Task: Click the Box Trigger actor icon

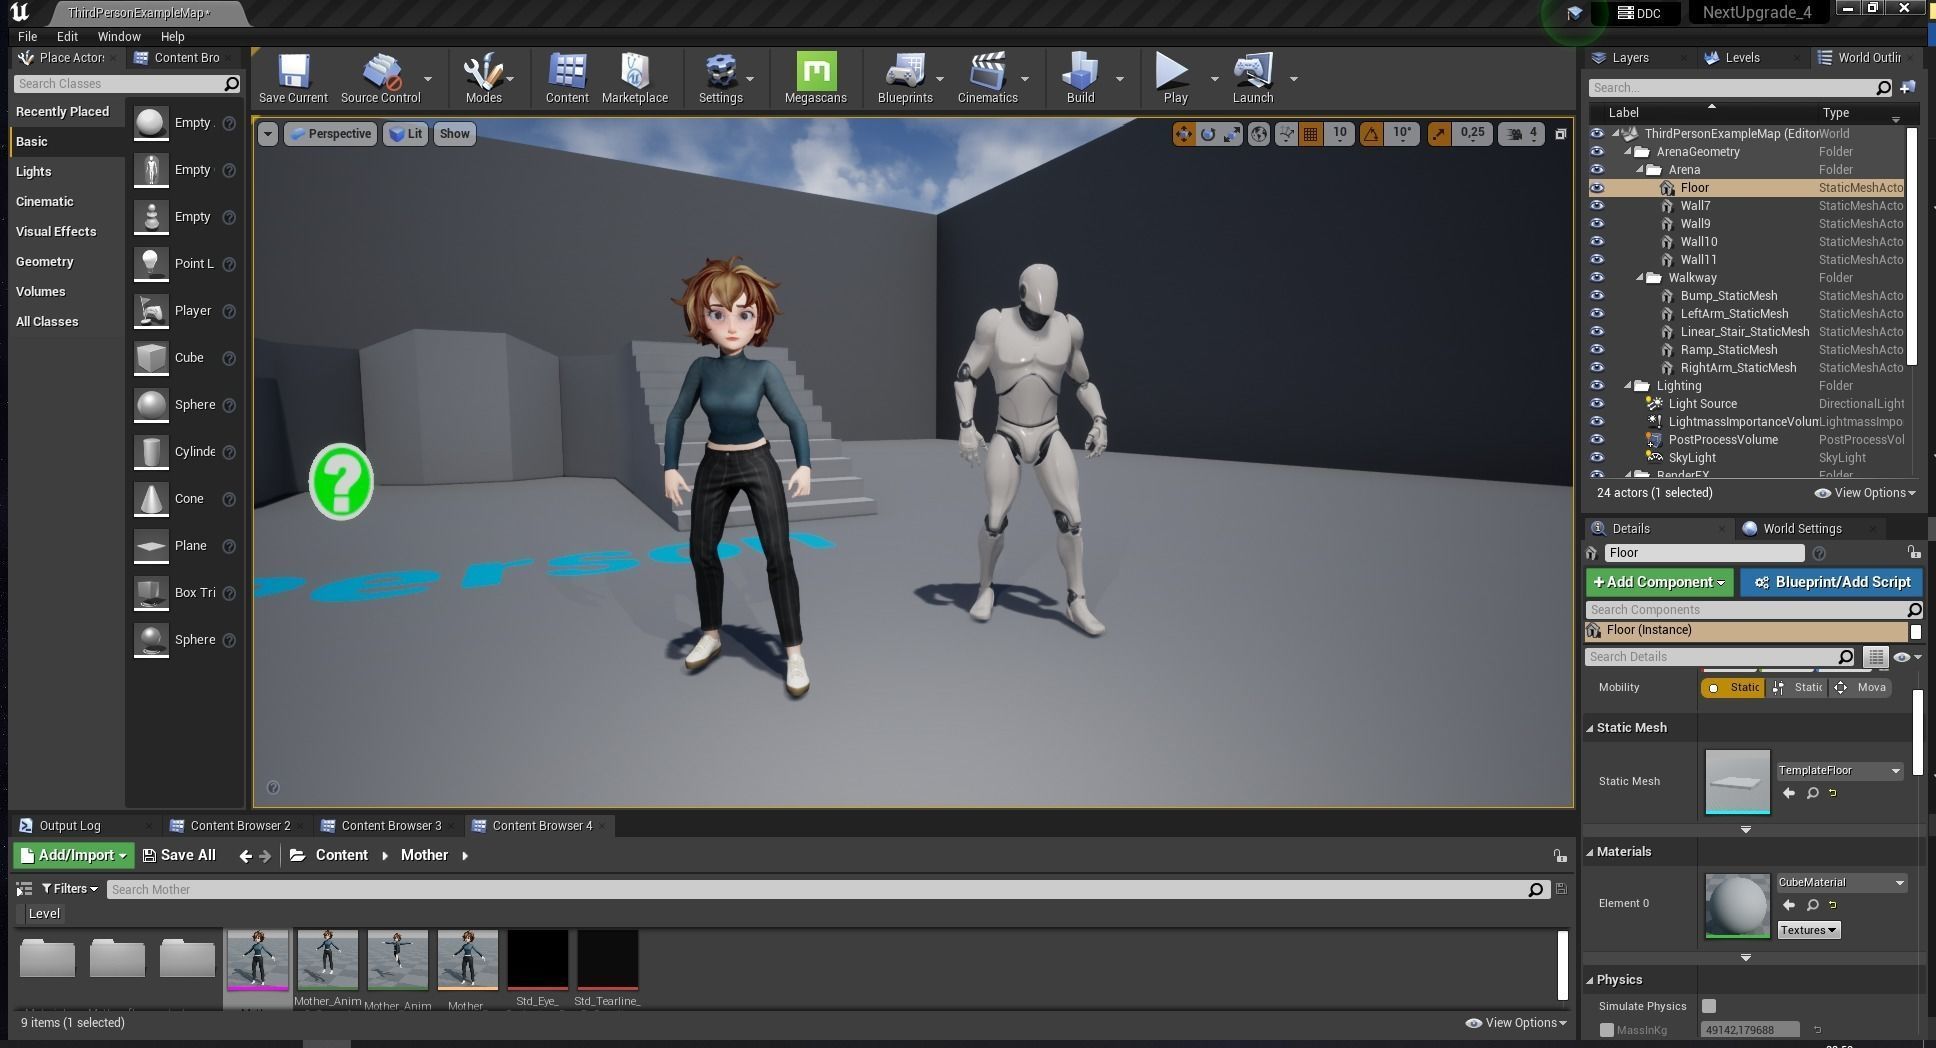Action: point(151,593)
